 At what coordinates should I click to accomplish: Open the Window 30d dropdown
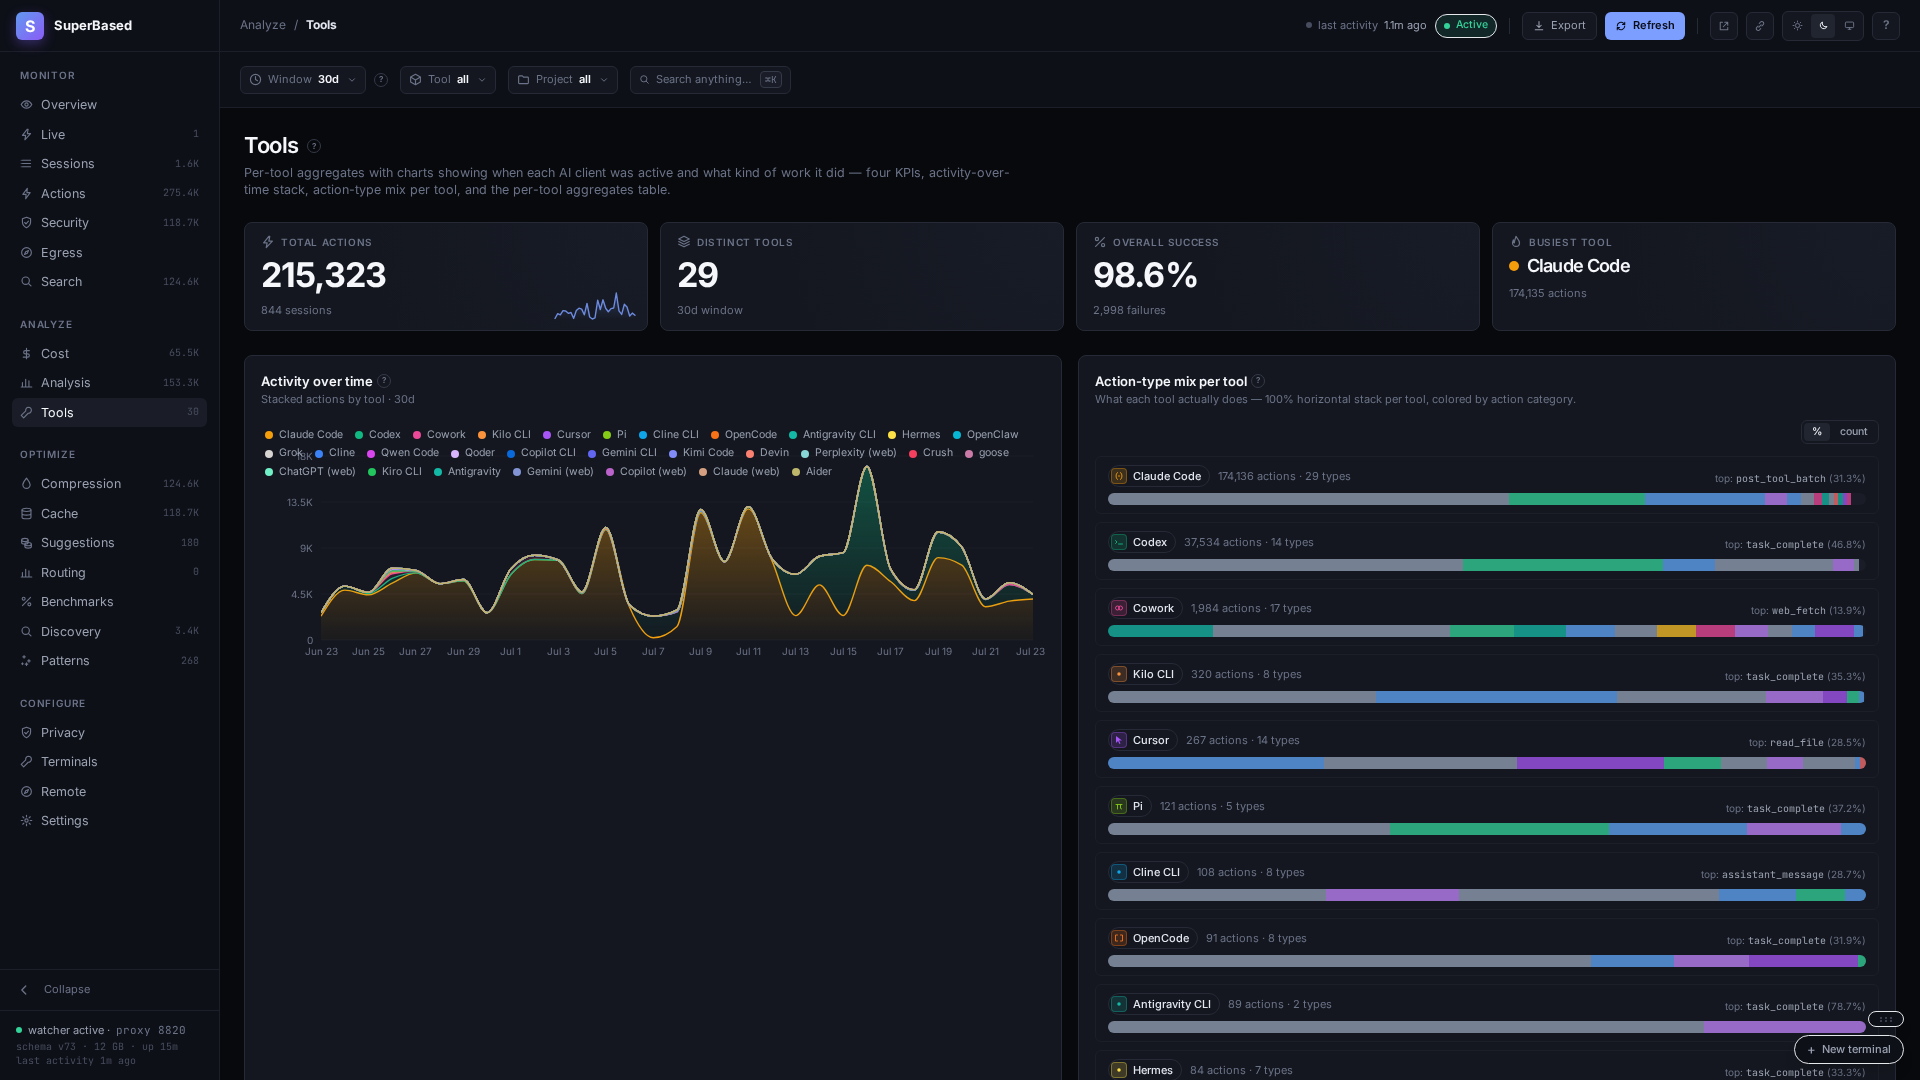click(303, 80)
